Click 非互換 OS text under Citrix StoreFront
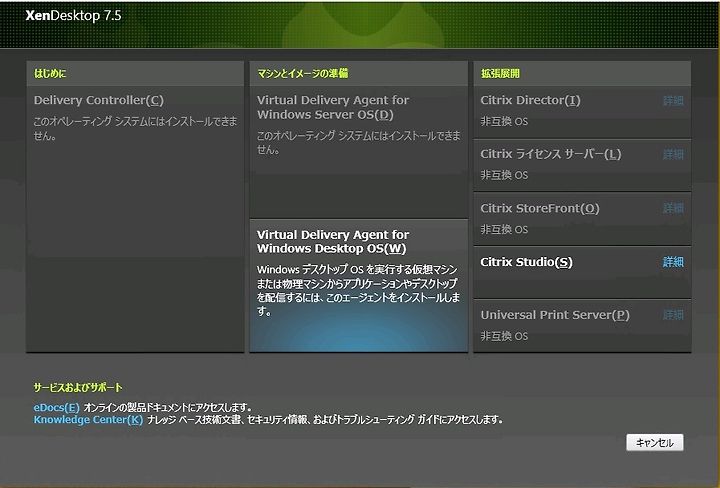Screen dimensions: 720x488 504,230
